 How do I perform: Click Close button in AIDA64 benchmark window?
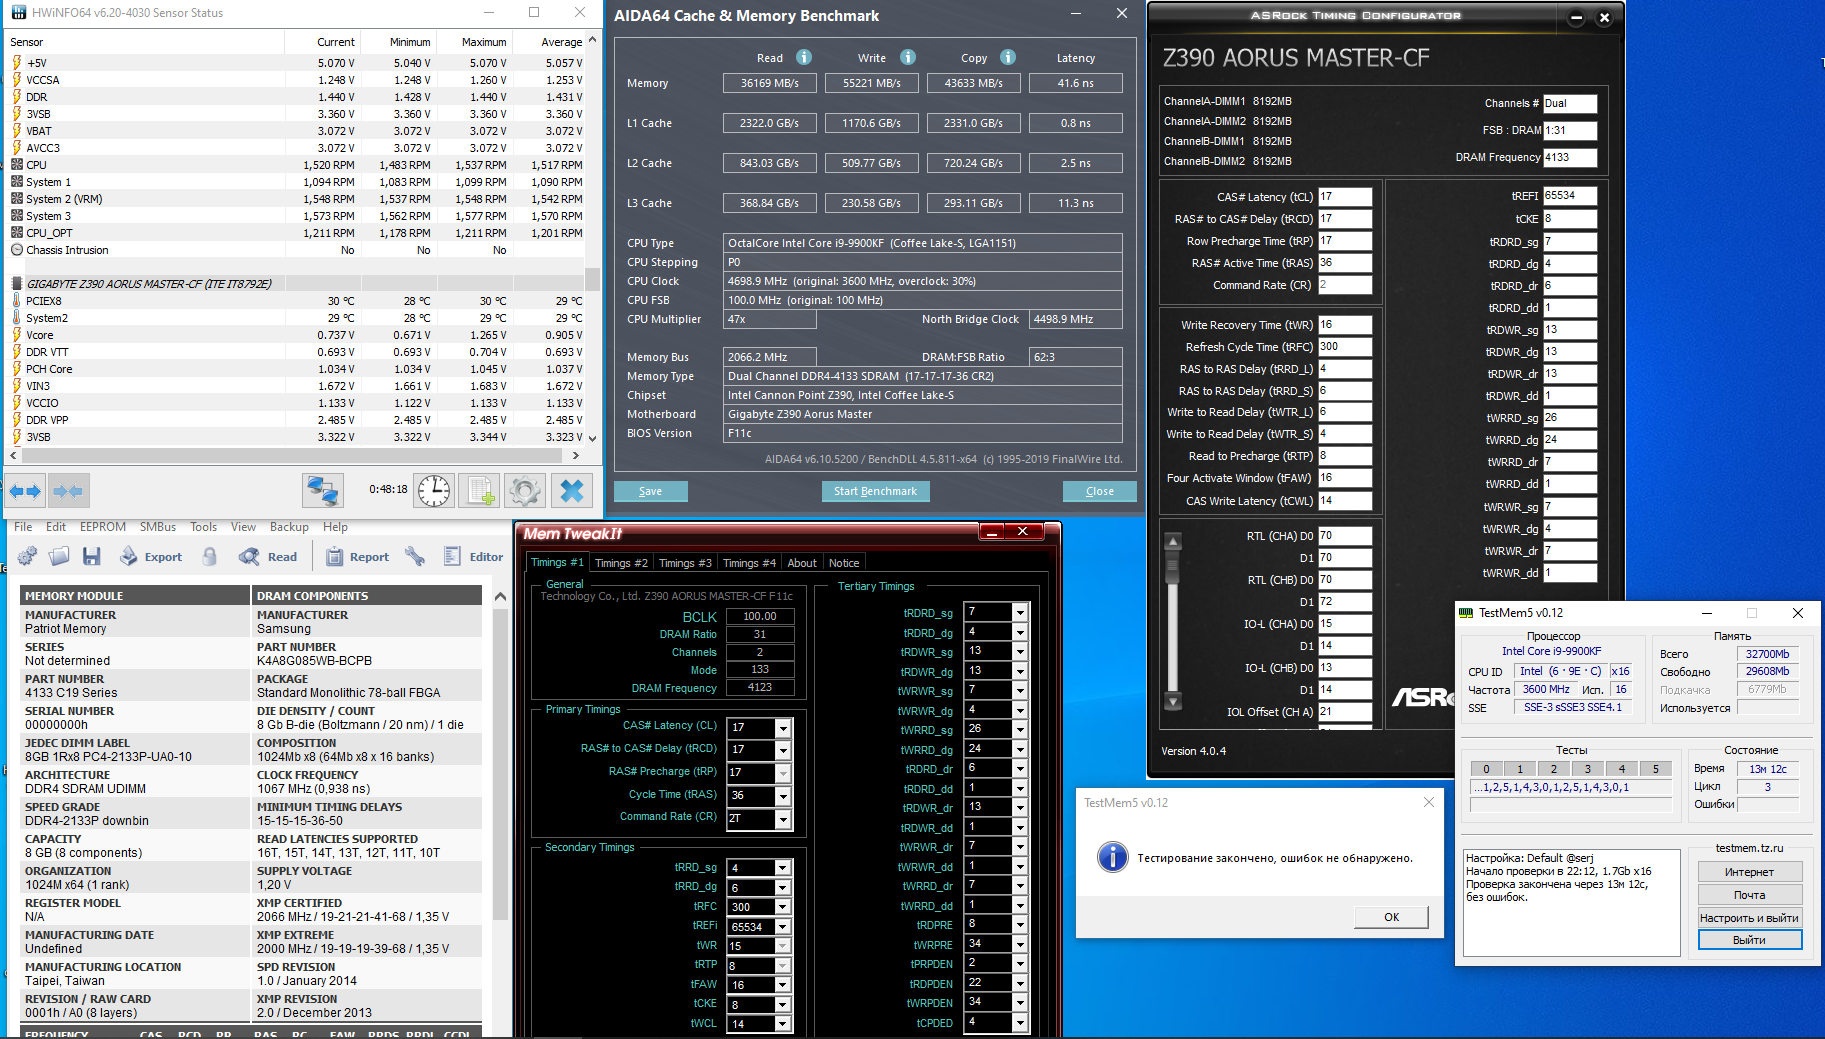coord(1099,491)
